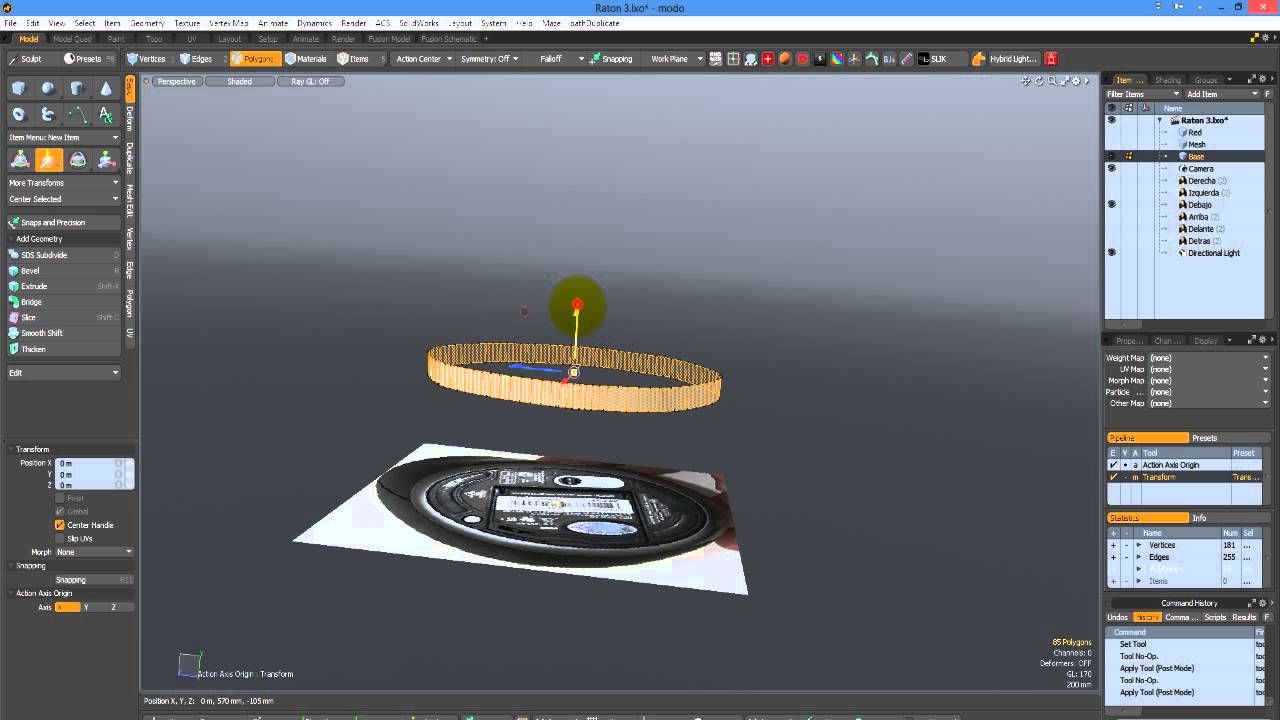
Task: Toggle the Transform pipeline enable checkmark
Action: (1113, 477)
